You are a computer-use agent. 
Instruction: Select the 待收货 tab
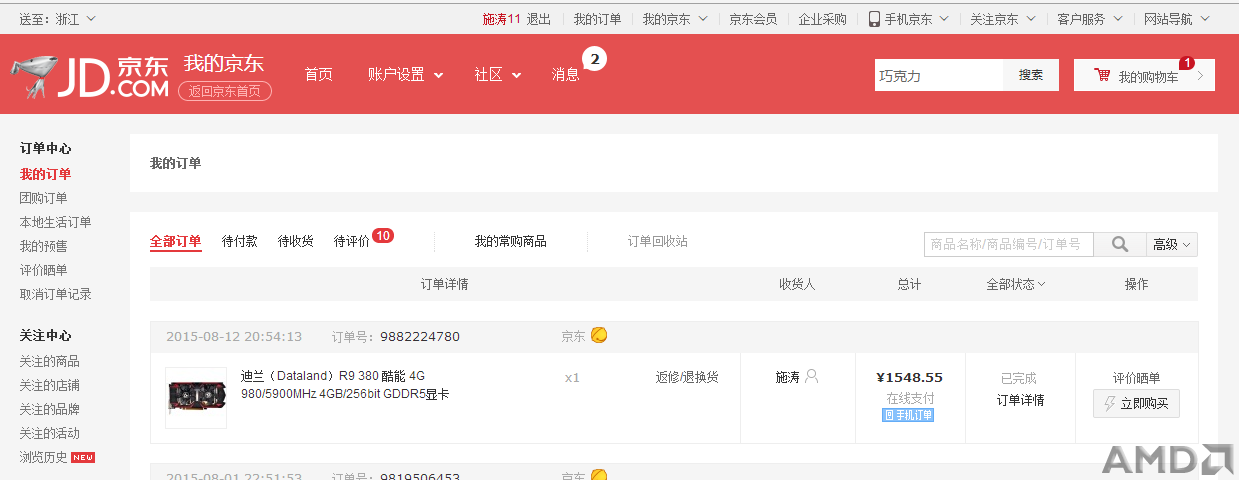tap(296, 241)
